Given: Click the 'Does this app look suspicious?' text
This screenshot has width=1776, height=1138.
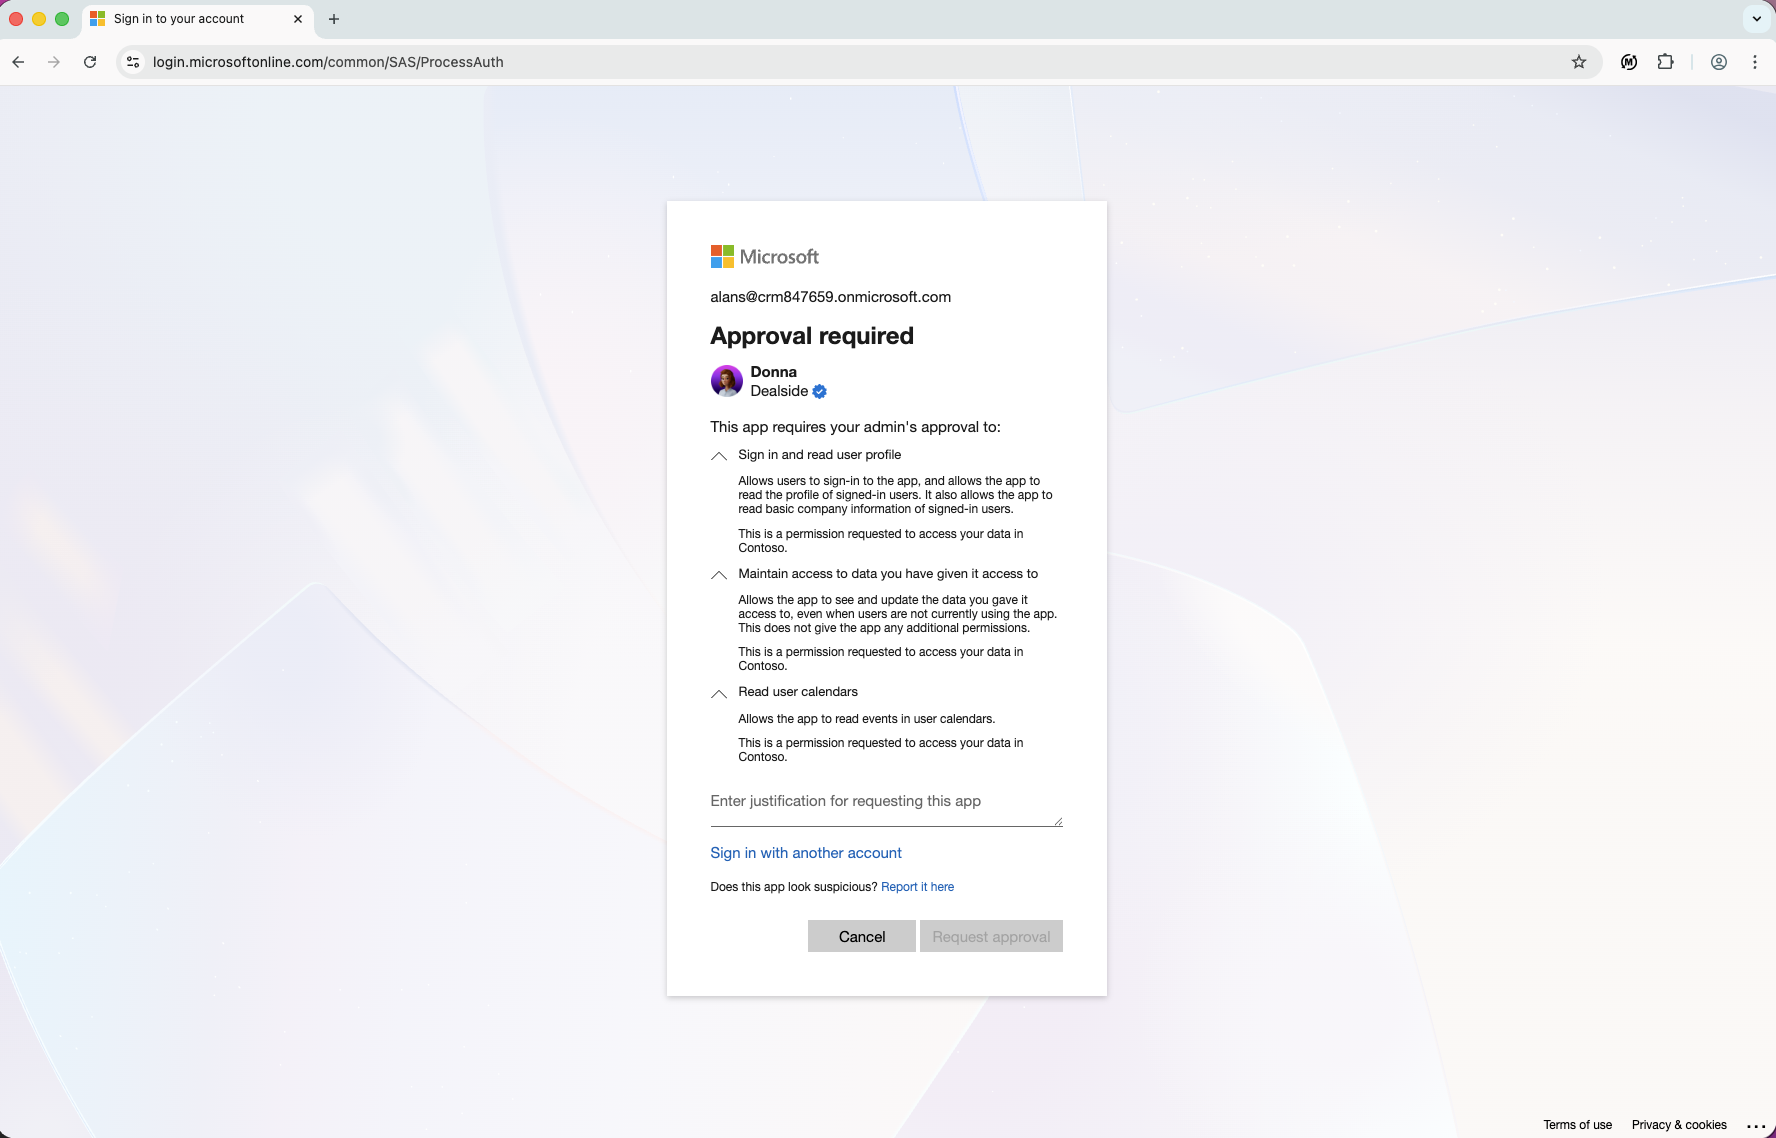Looking at the screenshot, I should pyautogui.click(x=794, y=887).
